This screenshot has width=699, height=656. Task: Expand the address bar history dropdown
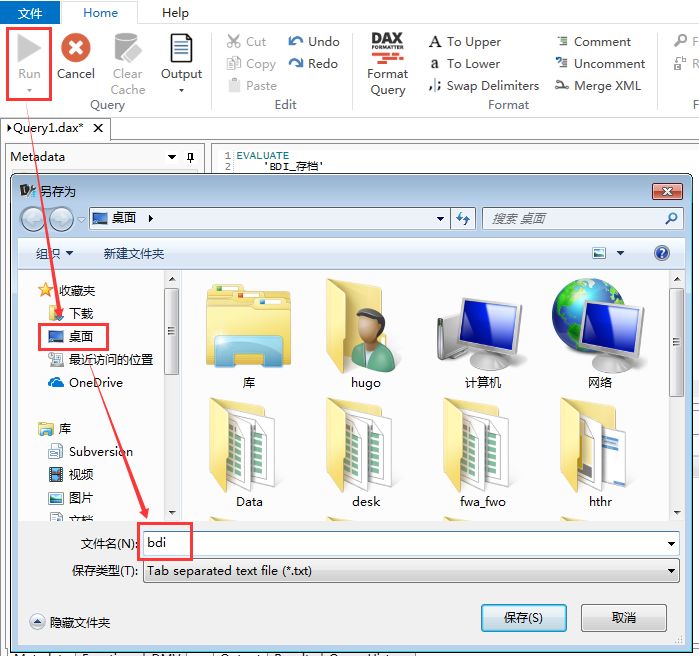pos(440,219)
